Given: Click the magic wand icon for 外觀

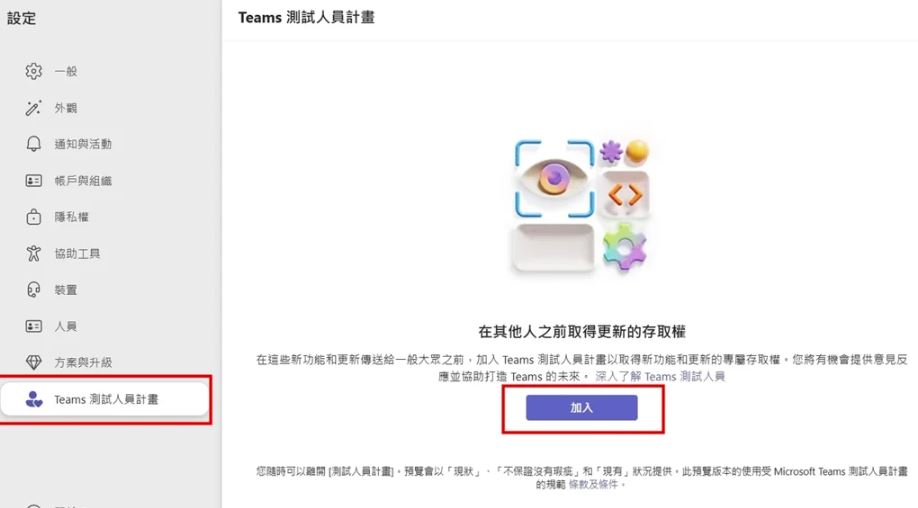Looking at the screenshot, I should click(33, 108).
